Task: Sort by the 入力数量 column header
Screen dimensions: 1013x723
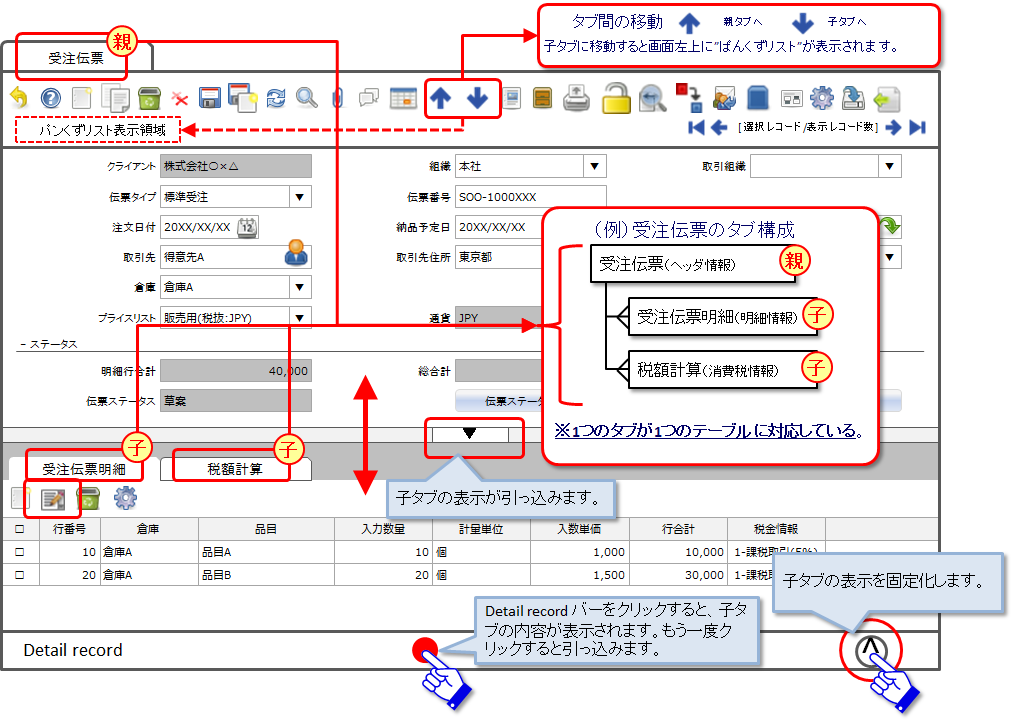Action: pyautogui.click(x=383, y=529)
